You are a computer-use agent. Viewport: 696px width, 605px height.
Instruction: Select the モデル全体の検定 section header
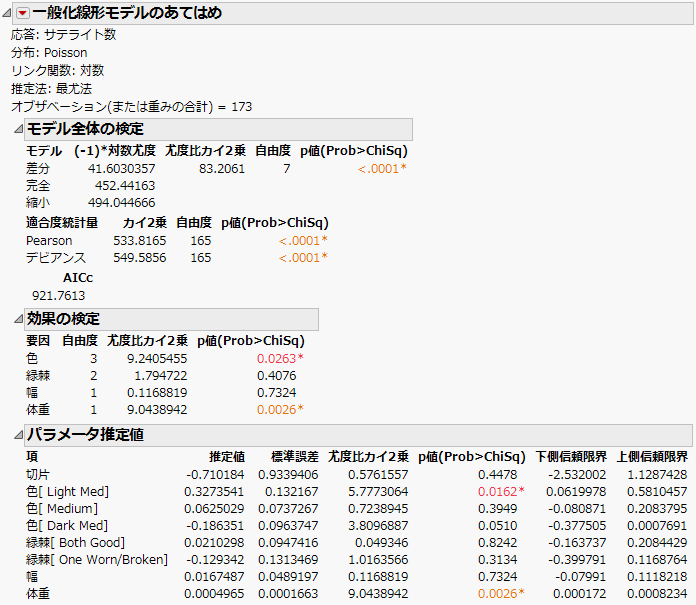coord(218,129)
